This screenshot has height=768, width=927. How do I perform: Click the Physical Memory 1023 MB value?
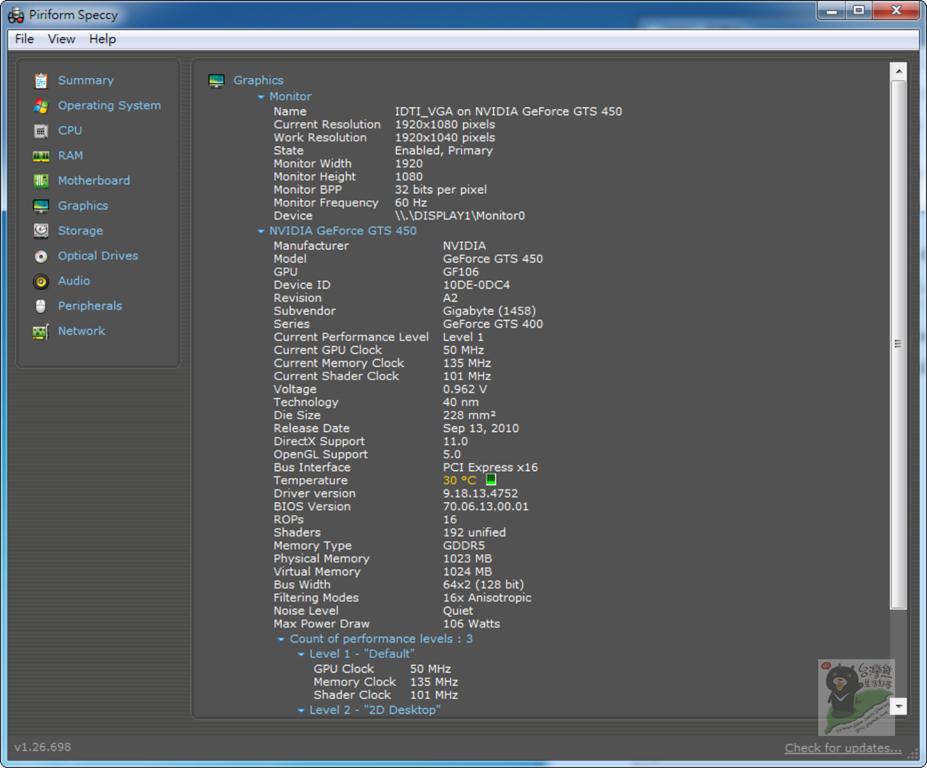coord(468,559)
